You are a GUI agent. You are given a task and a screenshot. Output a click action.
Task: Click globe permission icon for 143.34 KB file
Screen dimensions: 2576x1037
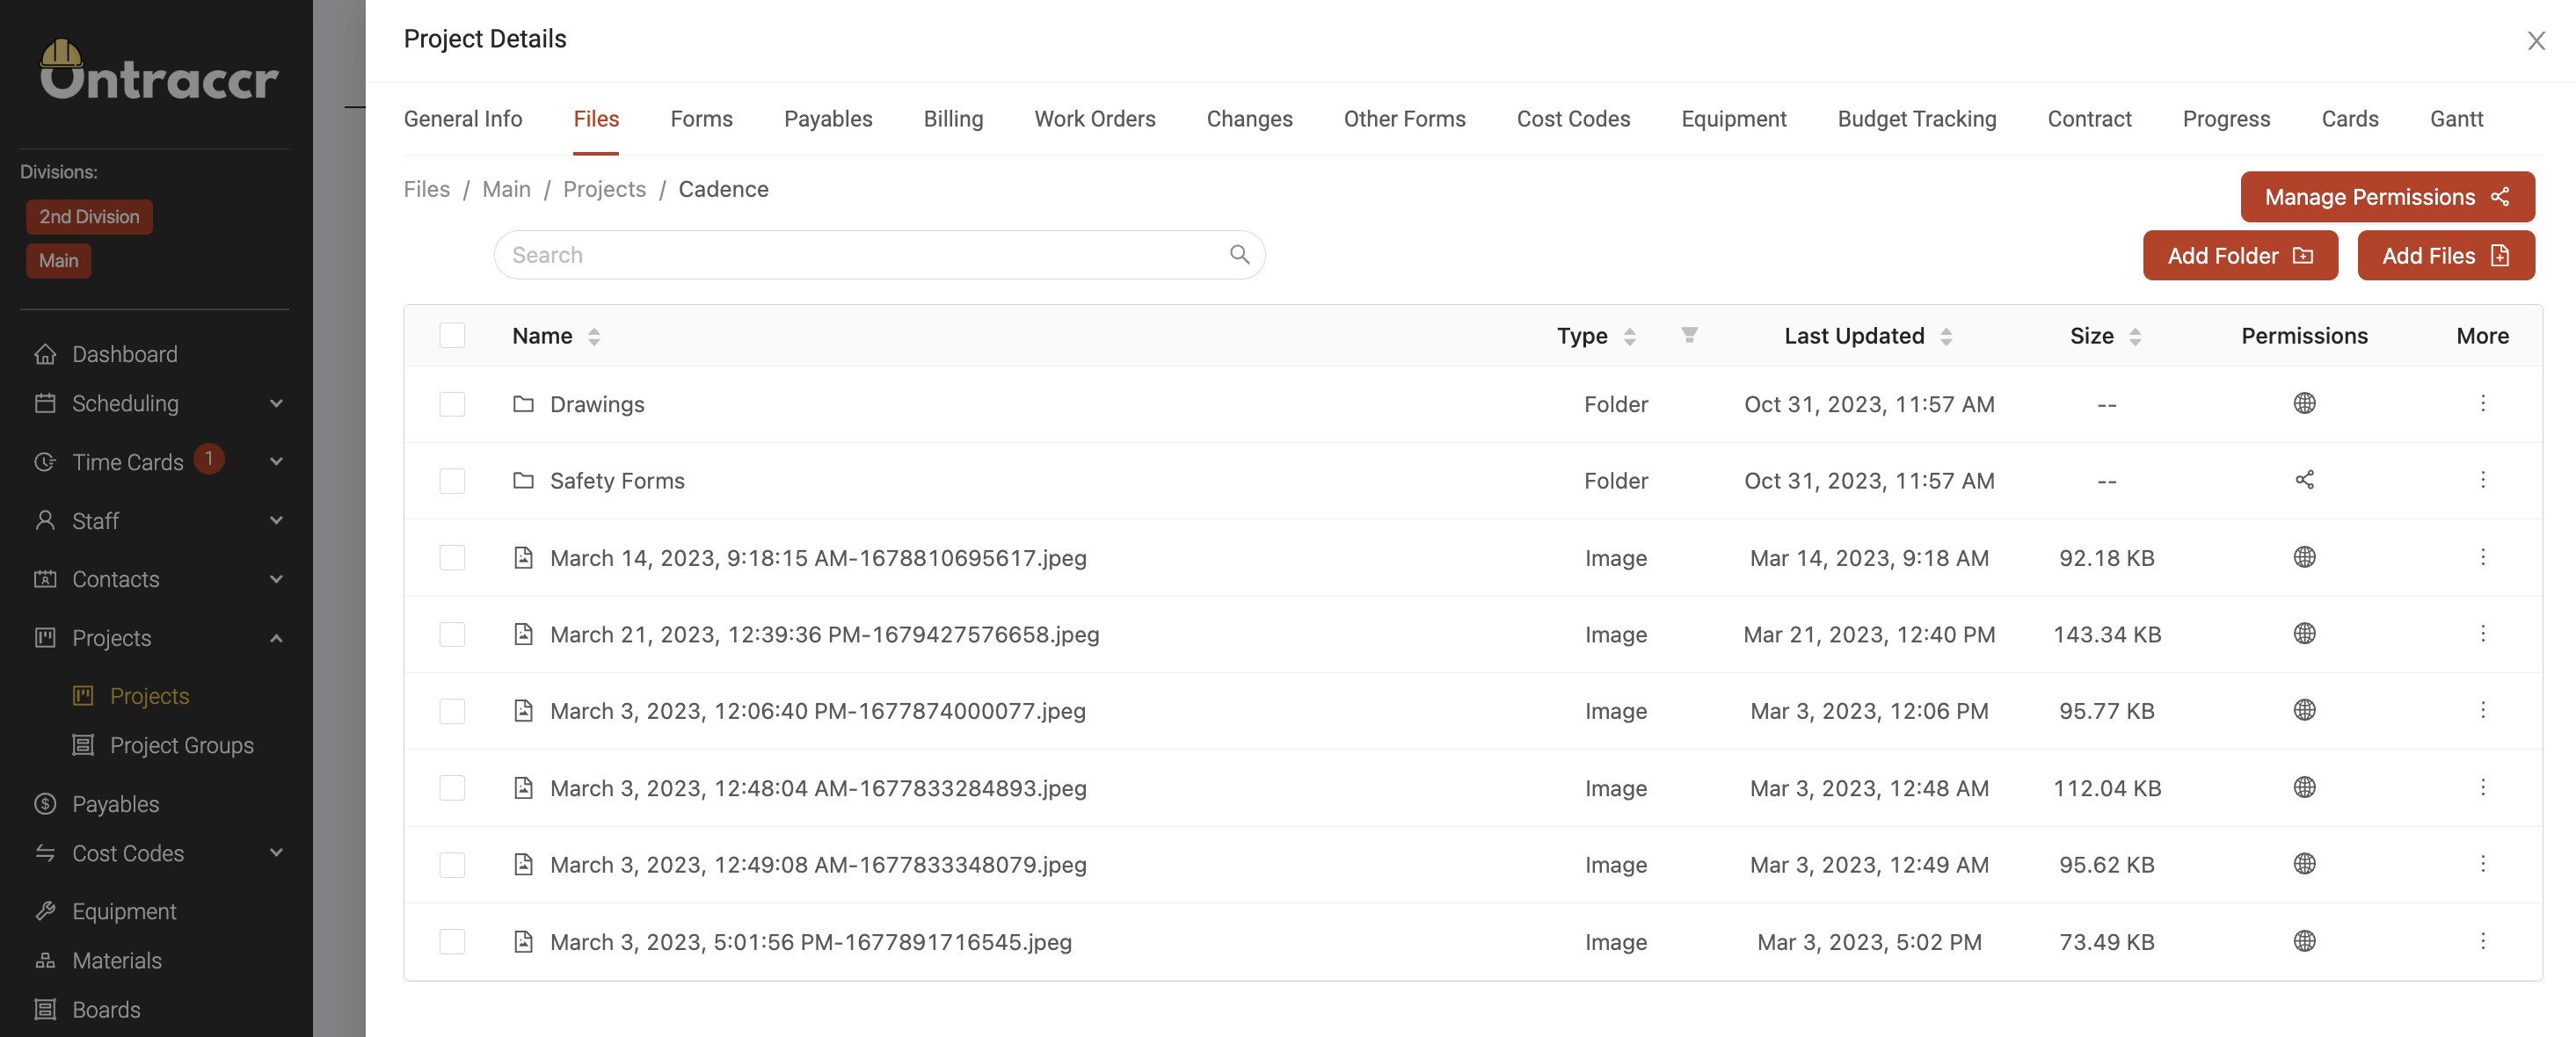click(x=2304, y=633)
